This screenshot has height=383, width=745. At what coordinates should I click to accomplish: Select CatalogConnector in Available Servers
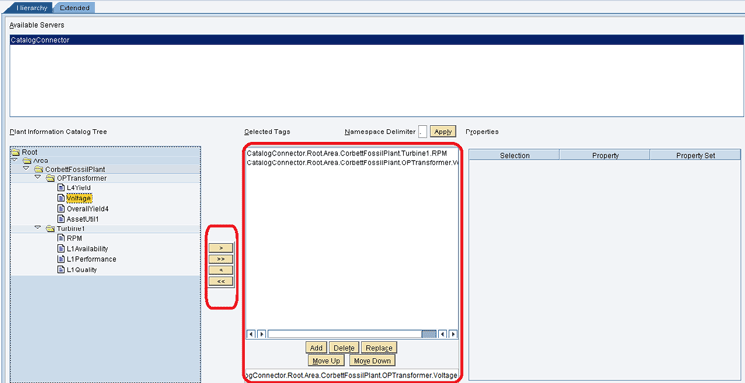coord(376,40)
